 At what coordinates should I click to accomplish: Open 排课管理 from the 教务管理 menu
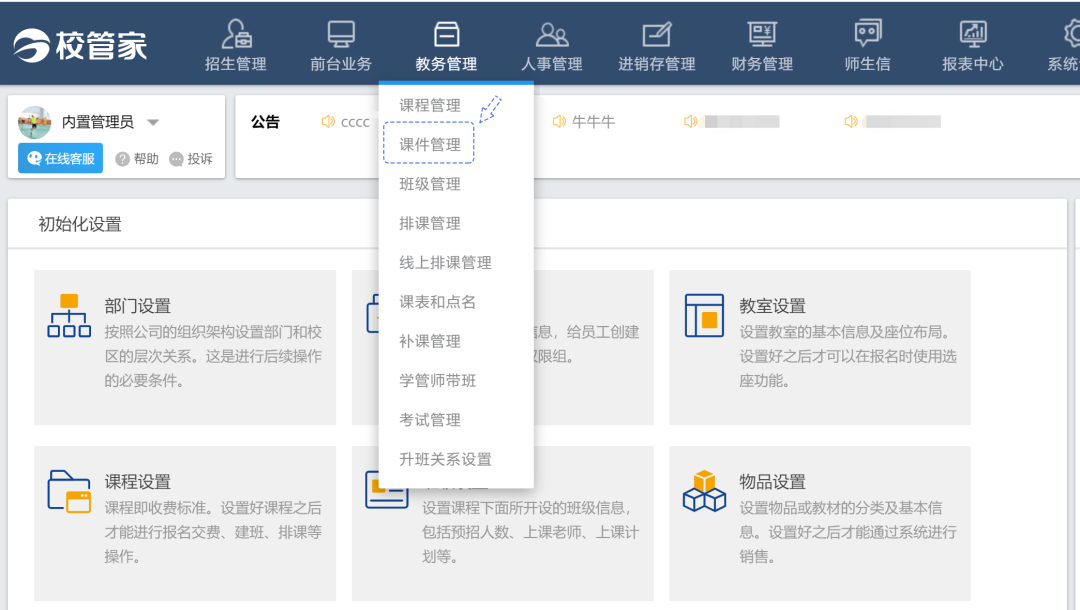[x=429, y=222]
